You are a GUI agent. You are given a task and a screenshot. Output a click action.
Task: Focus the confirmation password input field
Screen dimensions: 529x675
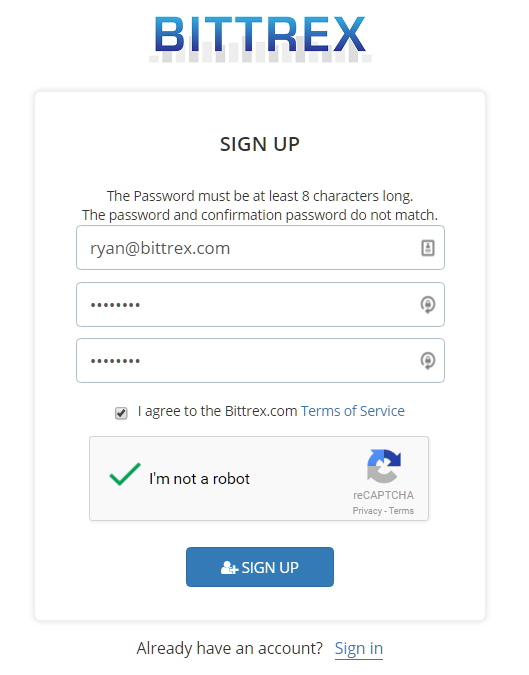260,361
